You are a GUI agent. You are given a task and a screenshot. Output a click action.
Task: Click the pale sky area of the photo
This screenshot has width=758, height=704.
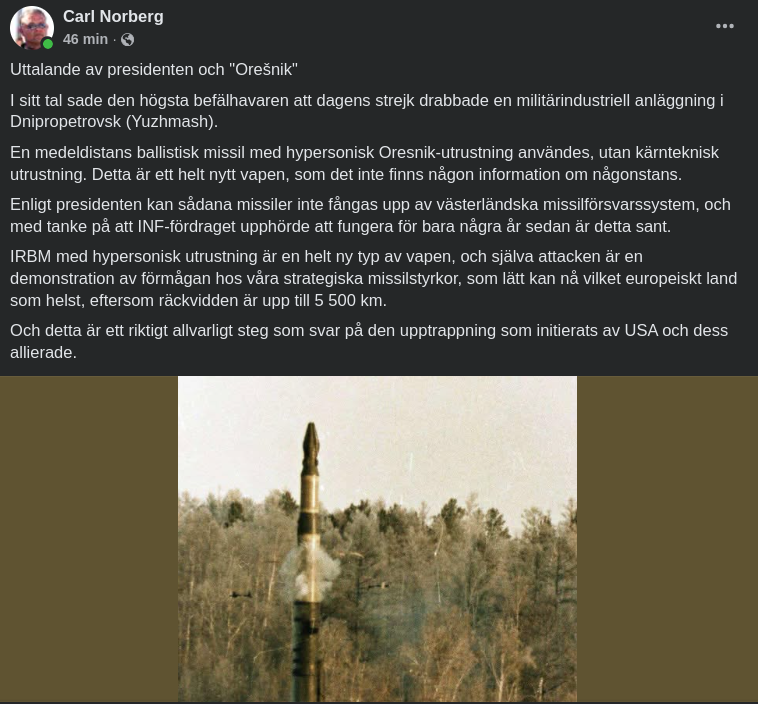(x=435, y=435)
